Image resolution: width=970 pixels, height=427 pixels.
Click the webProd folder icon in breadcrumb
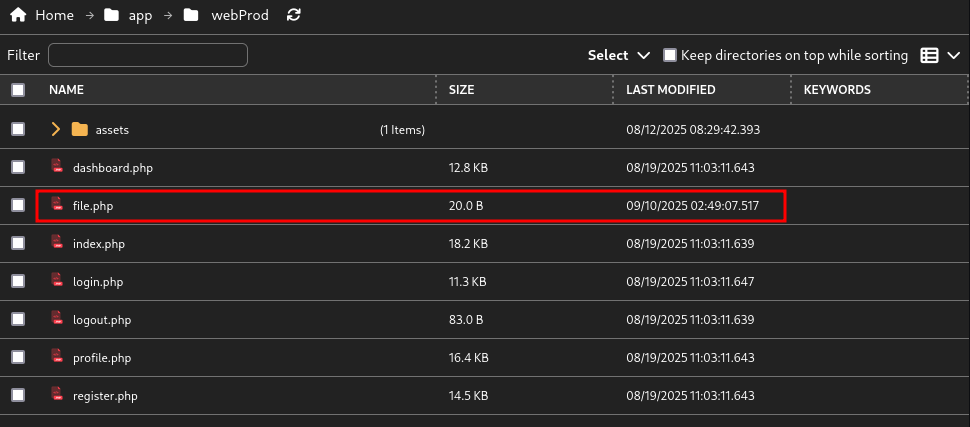pyautogui.click(x=191, y=16)
